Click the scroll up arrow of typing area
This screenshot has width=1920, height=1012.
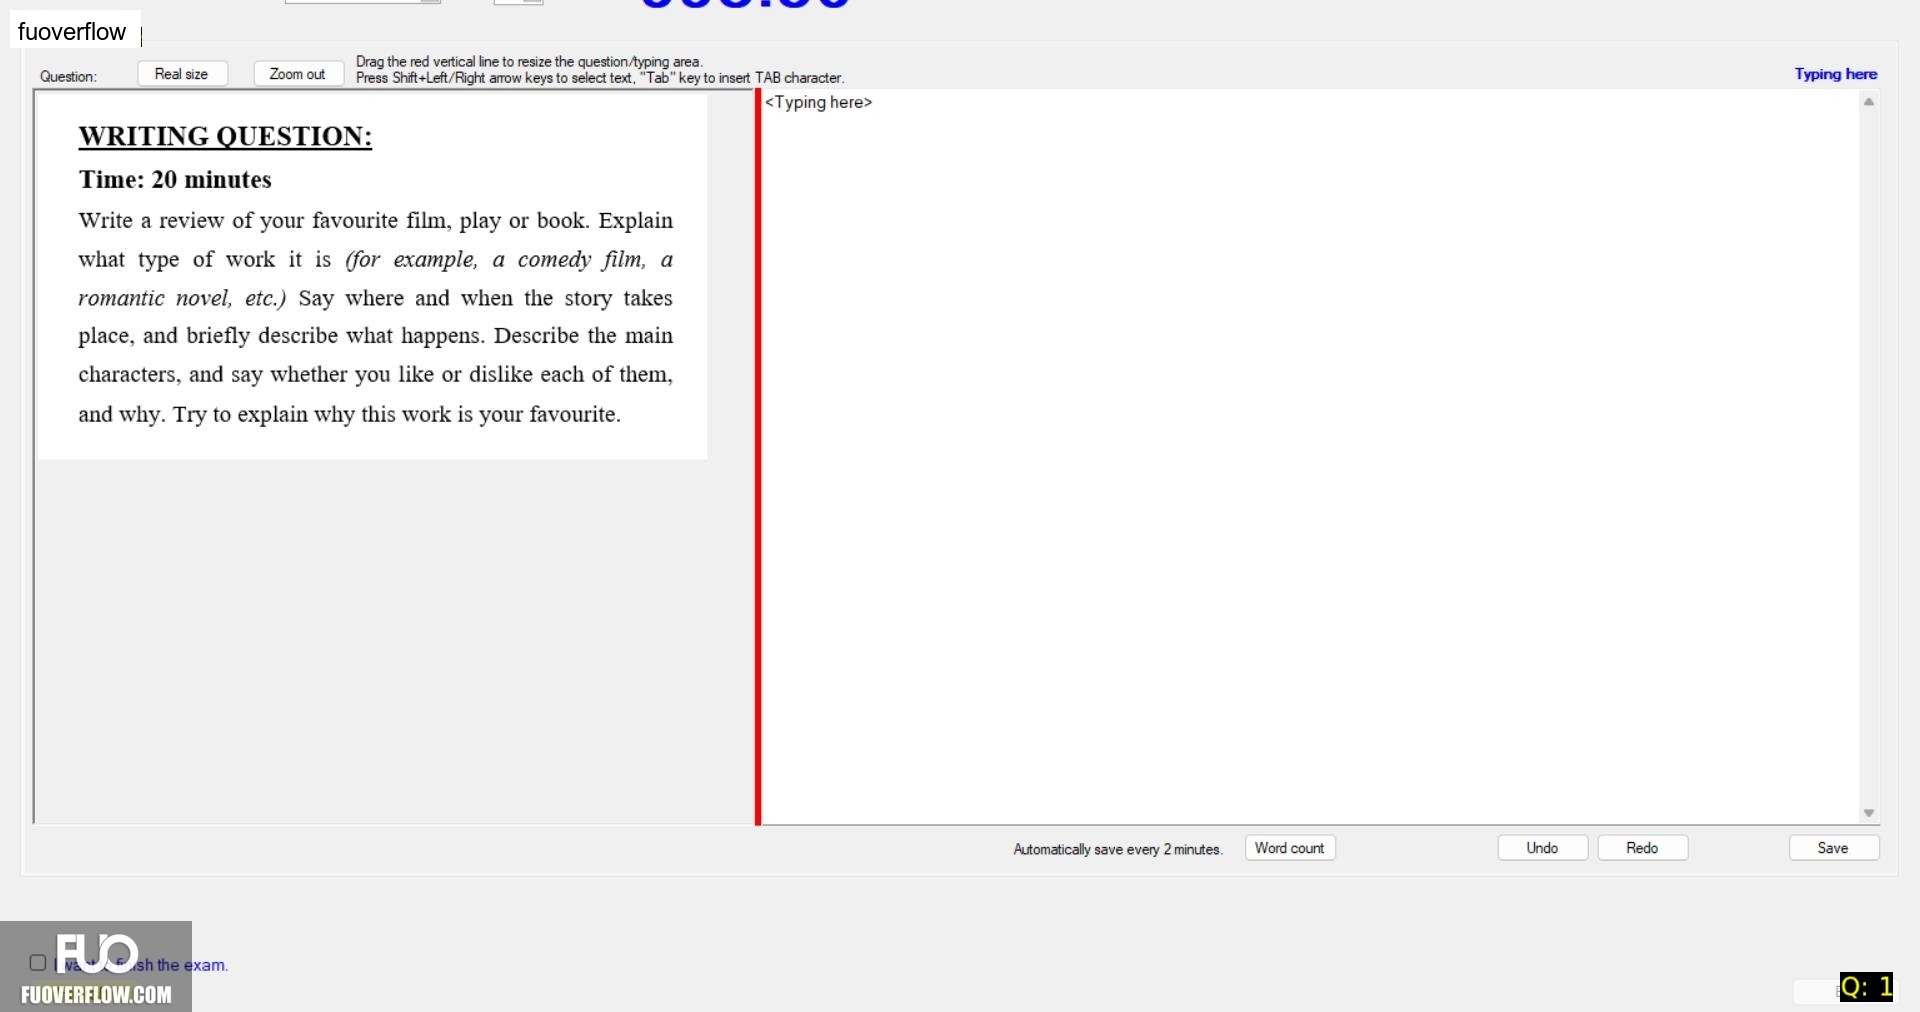click(x=1869, y=102)
